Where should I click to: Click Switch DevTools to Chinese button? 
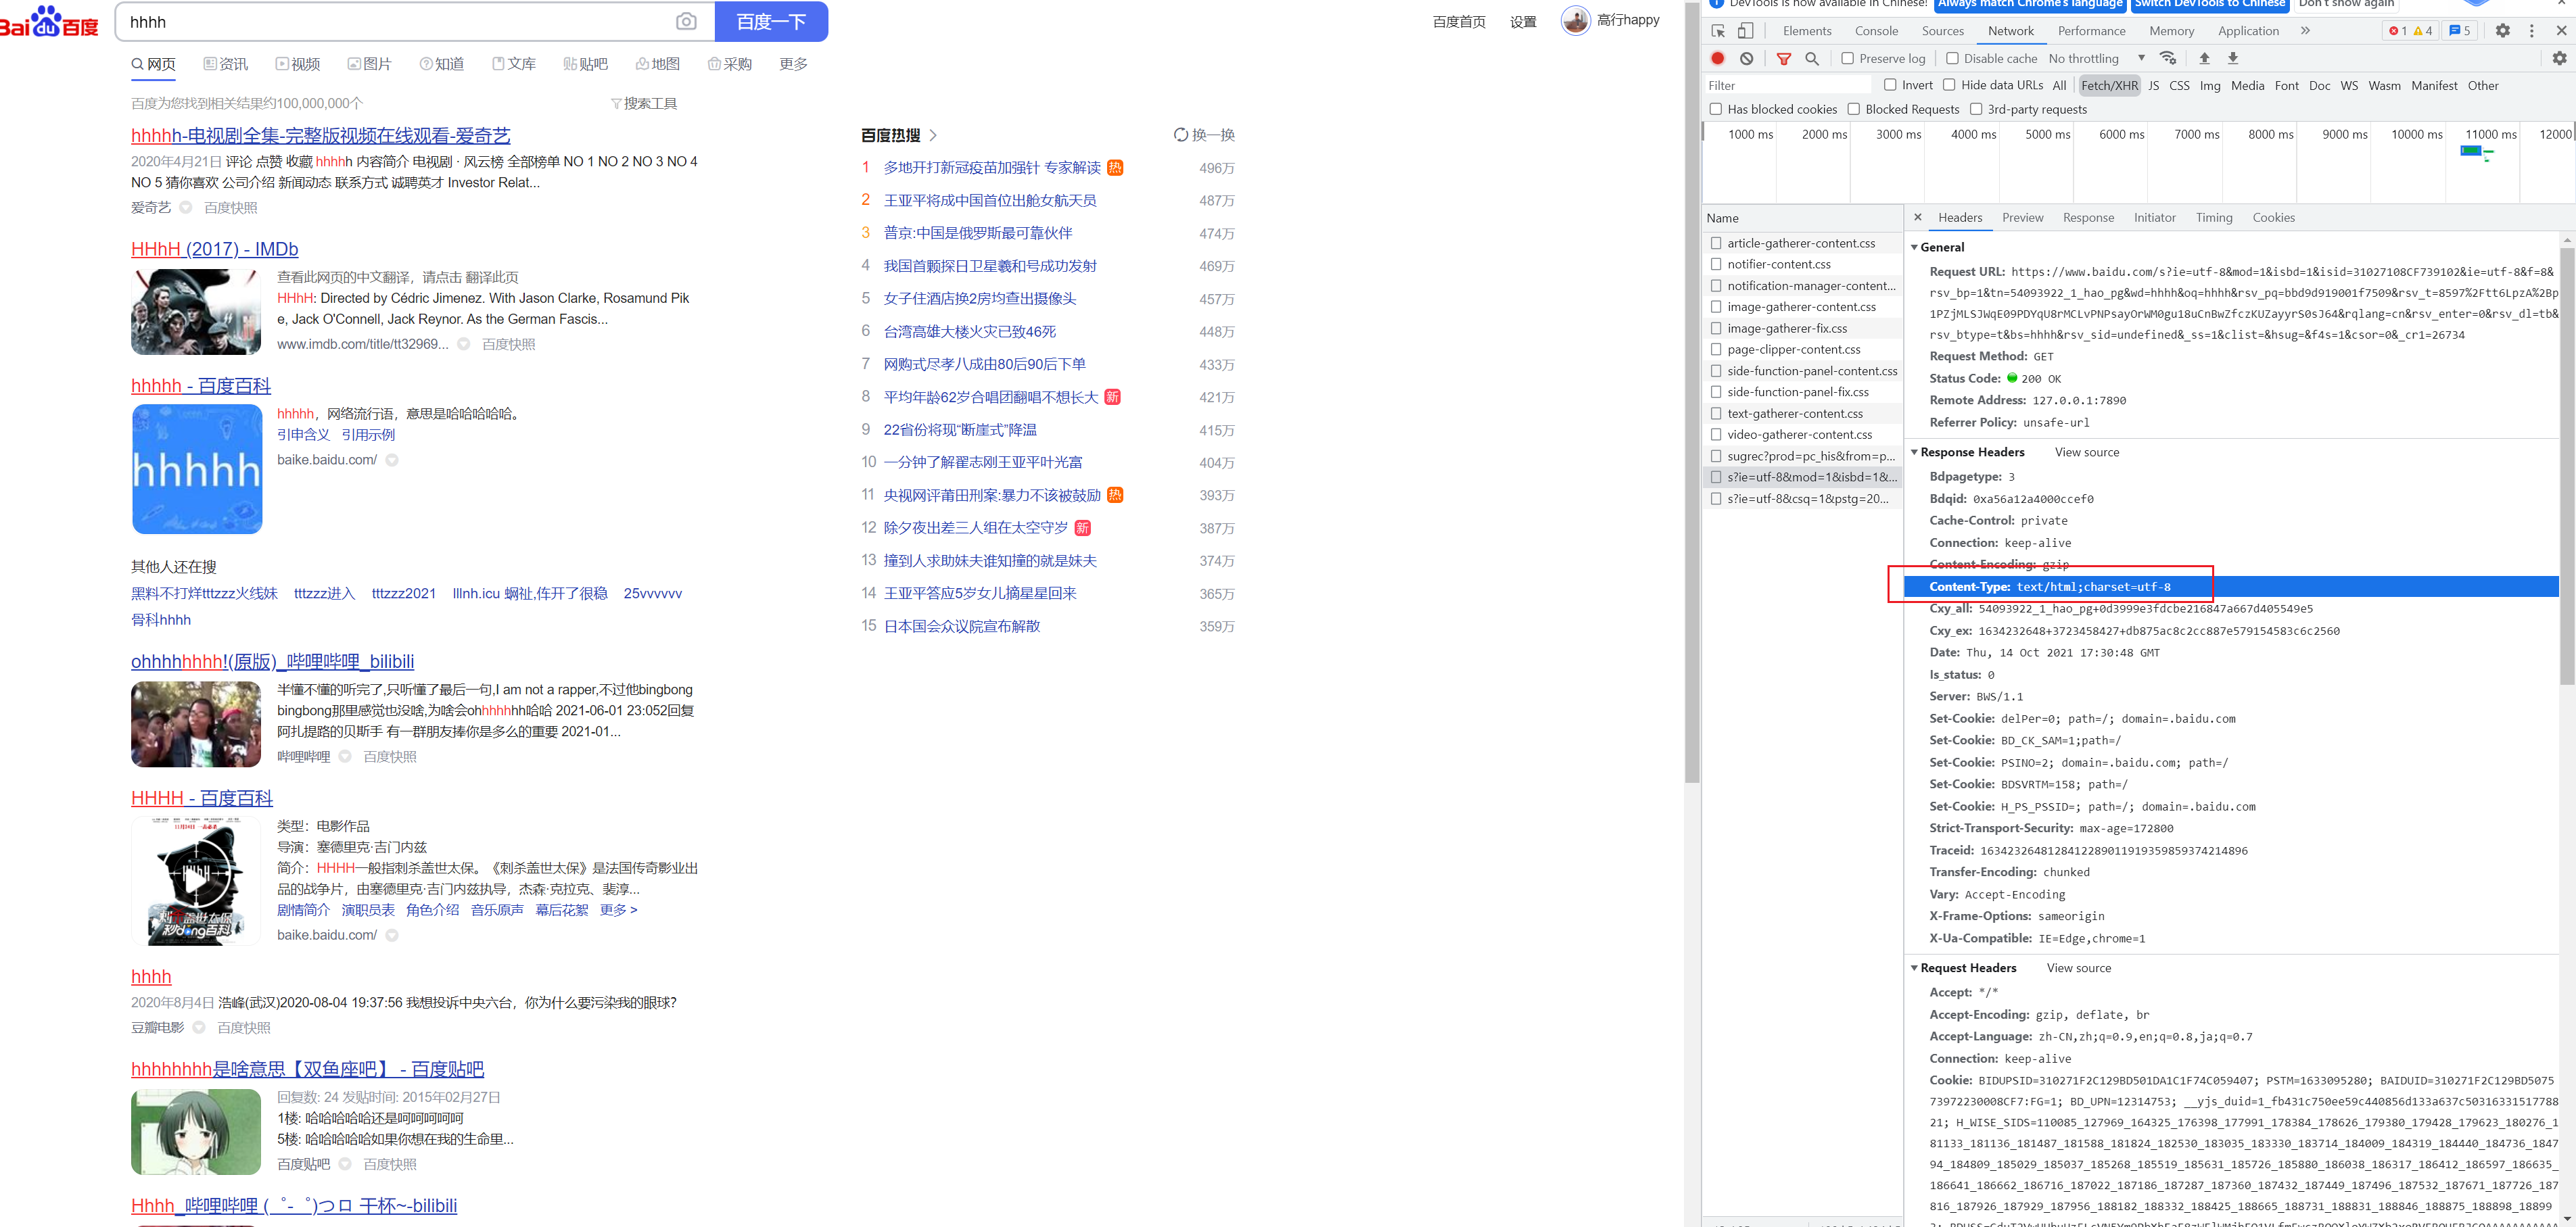coord(2209,4)
